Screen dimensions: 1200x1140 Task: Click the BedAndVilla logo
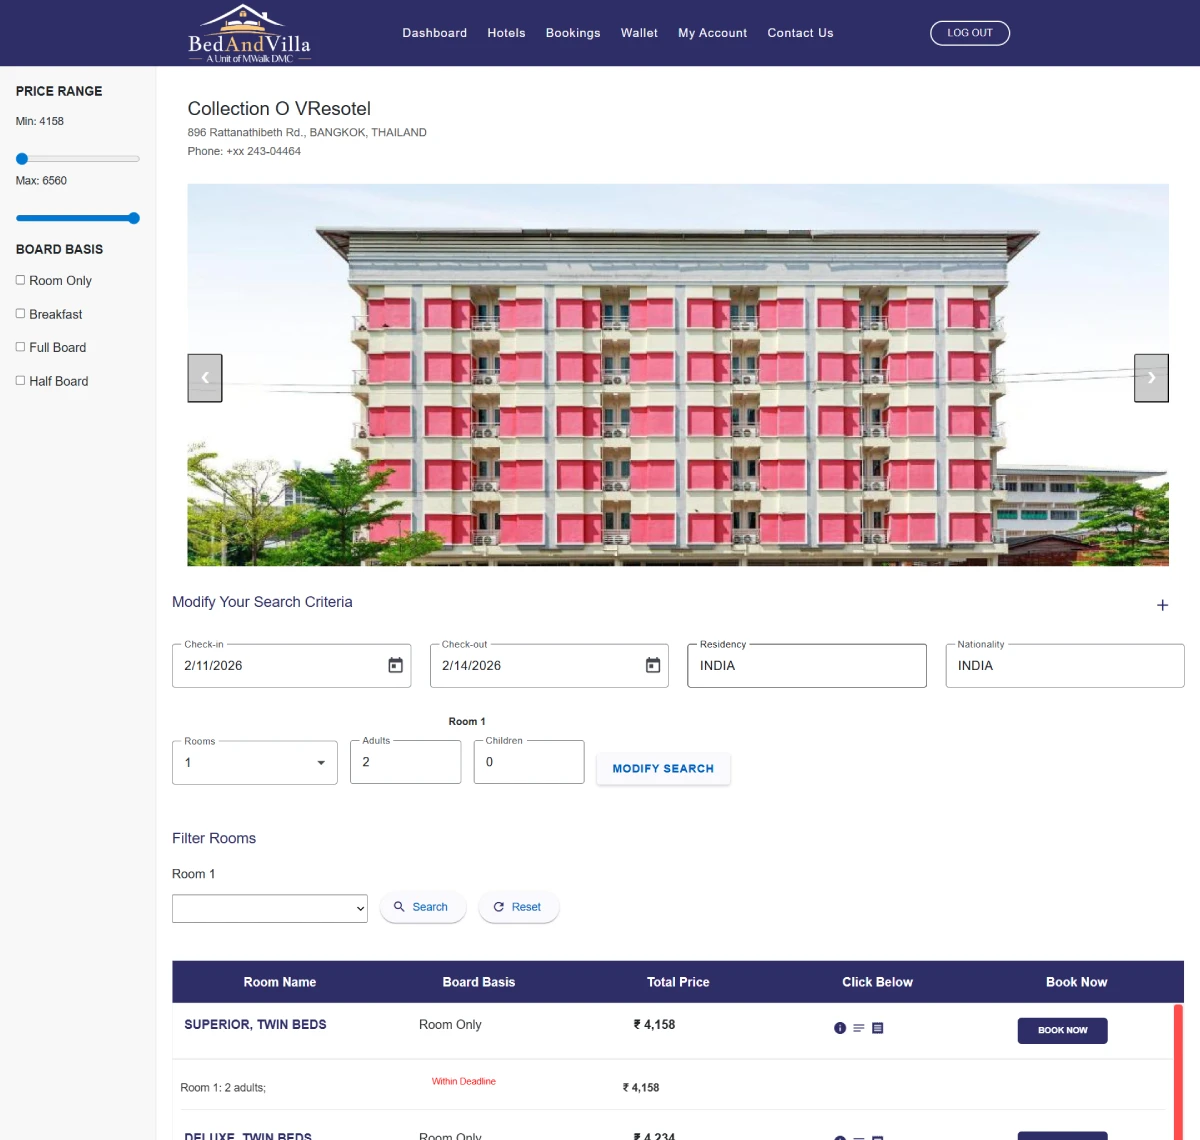tap(249, 34)
